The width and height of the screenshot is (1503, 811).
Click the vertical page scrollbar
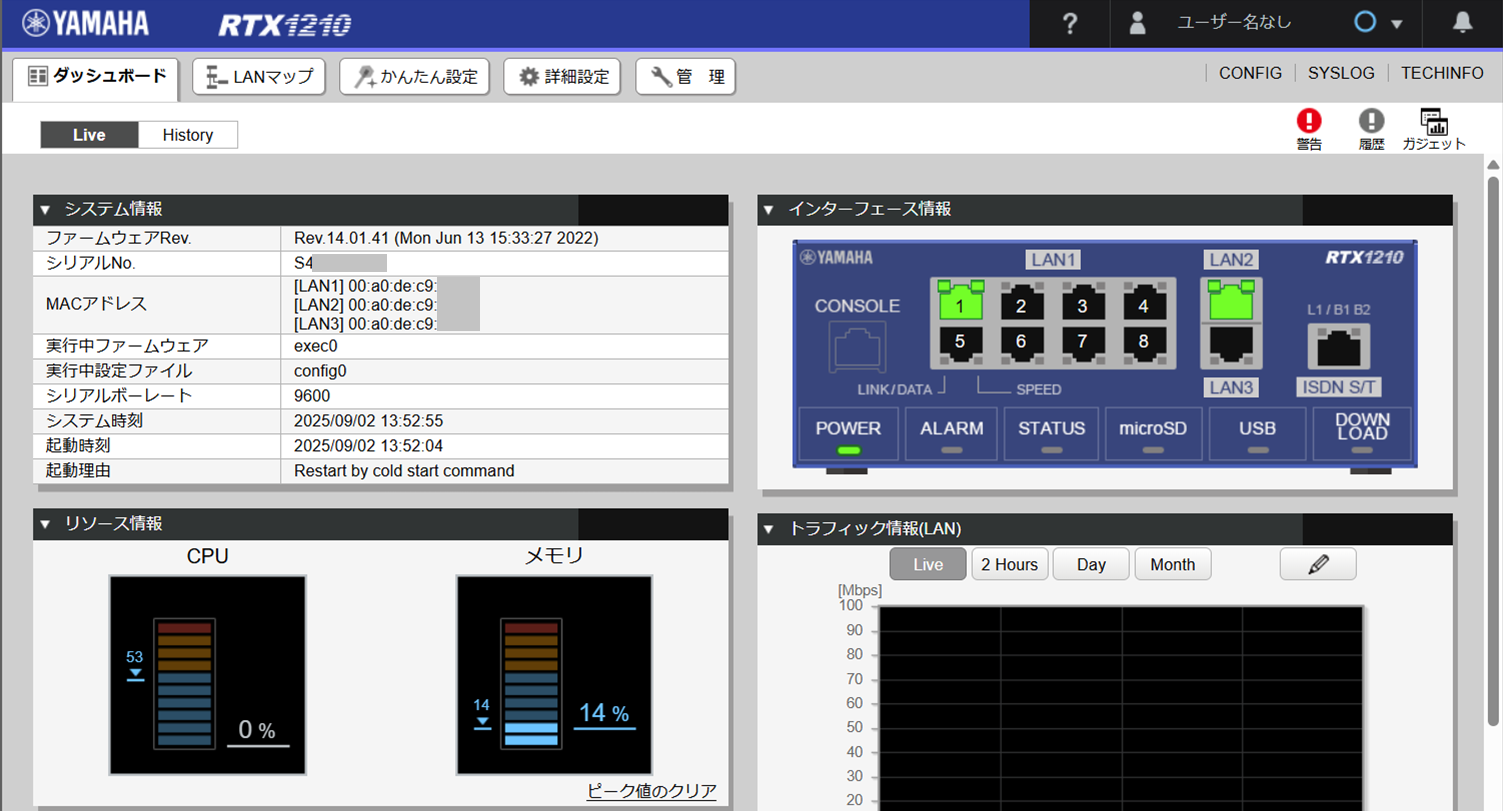(1493, 400)
